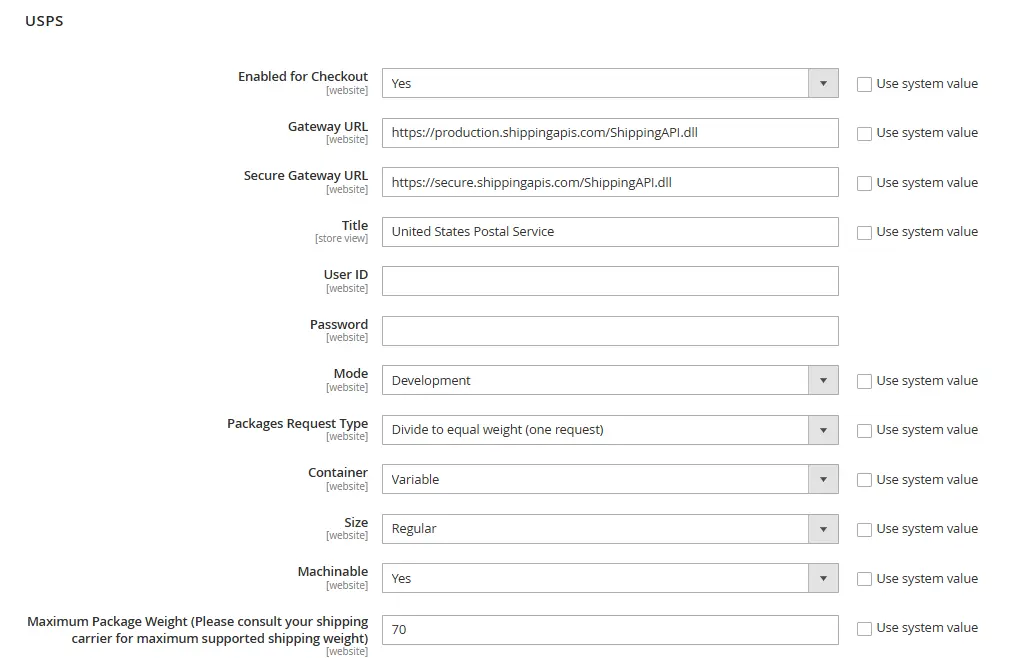Image resolution: width=1019 pixels, height=658 pixels.
Task: Click the Gateway URL input field
Action: (x=610, y=132)
